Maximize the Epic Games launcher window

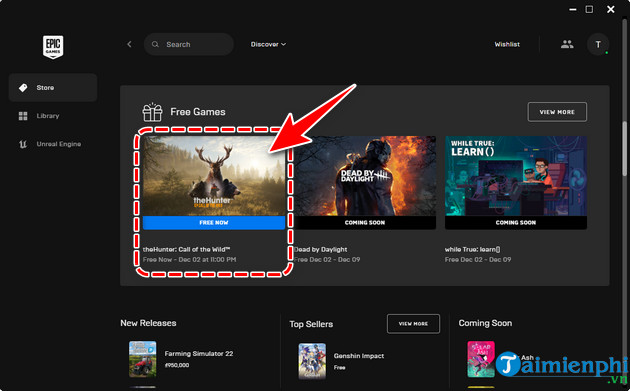pyautogui.click(x=589, y=9)
